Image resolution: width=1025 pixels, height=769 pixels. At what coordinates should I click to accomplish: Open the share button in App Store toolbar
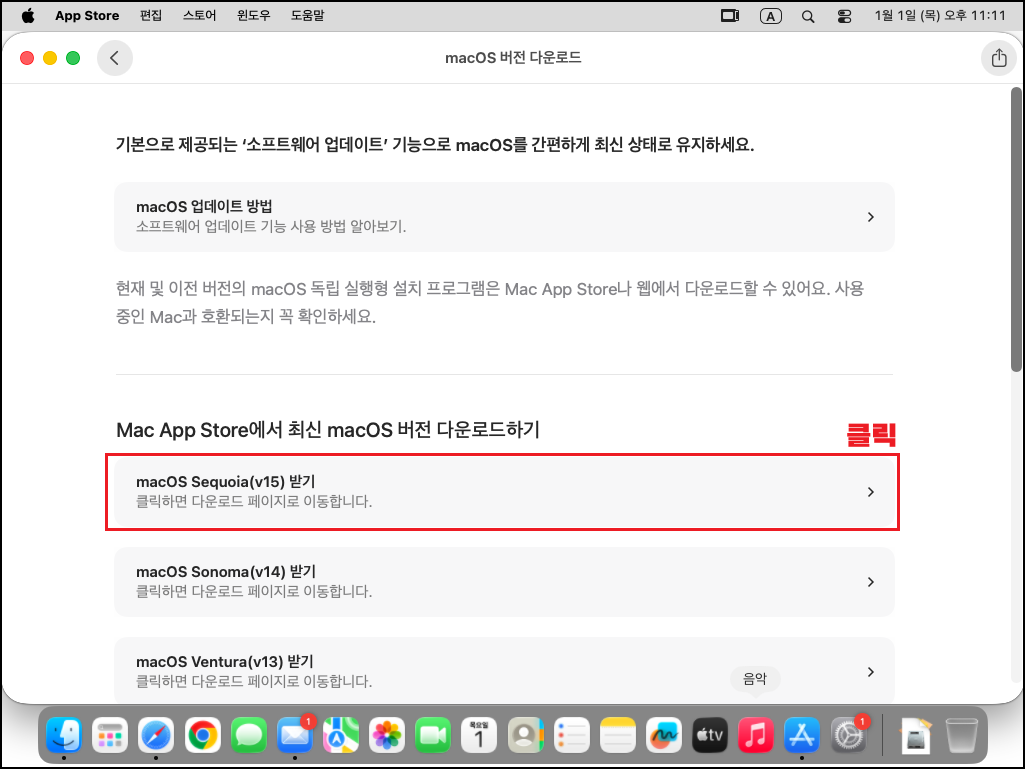click(x=998, y=58)
